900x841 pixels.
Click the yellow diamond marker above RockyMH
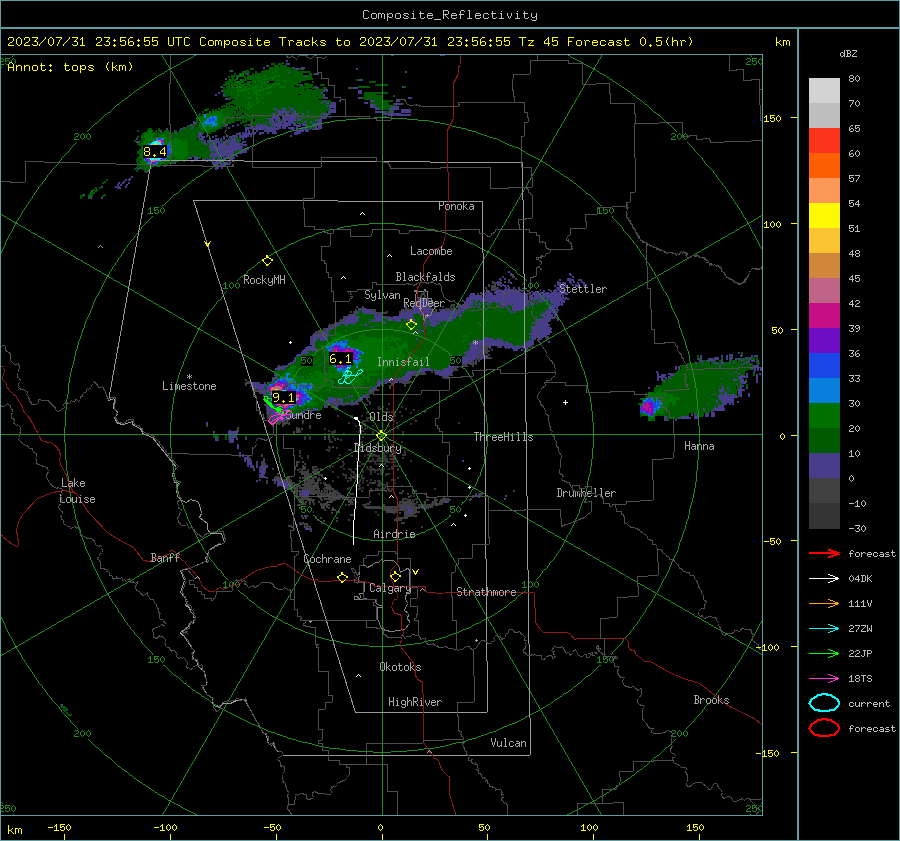click(x=267, y=261)
